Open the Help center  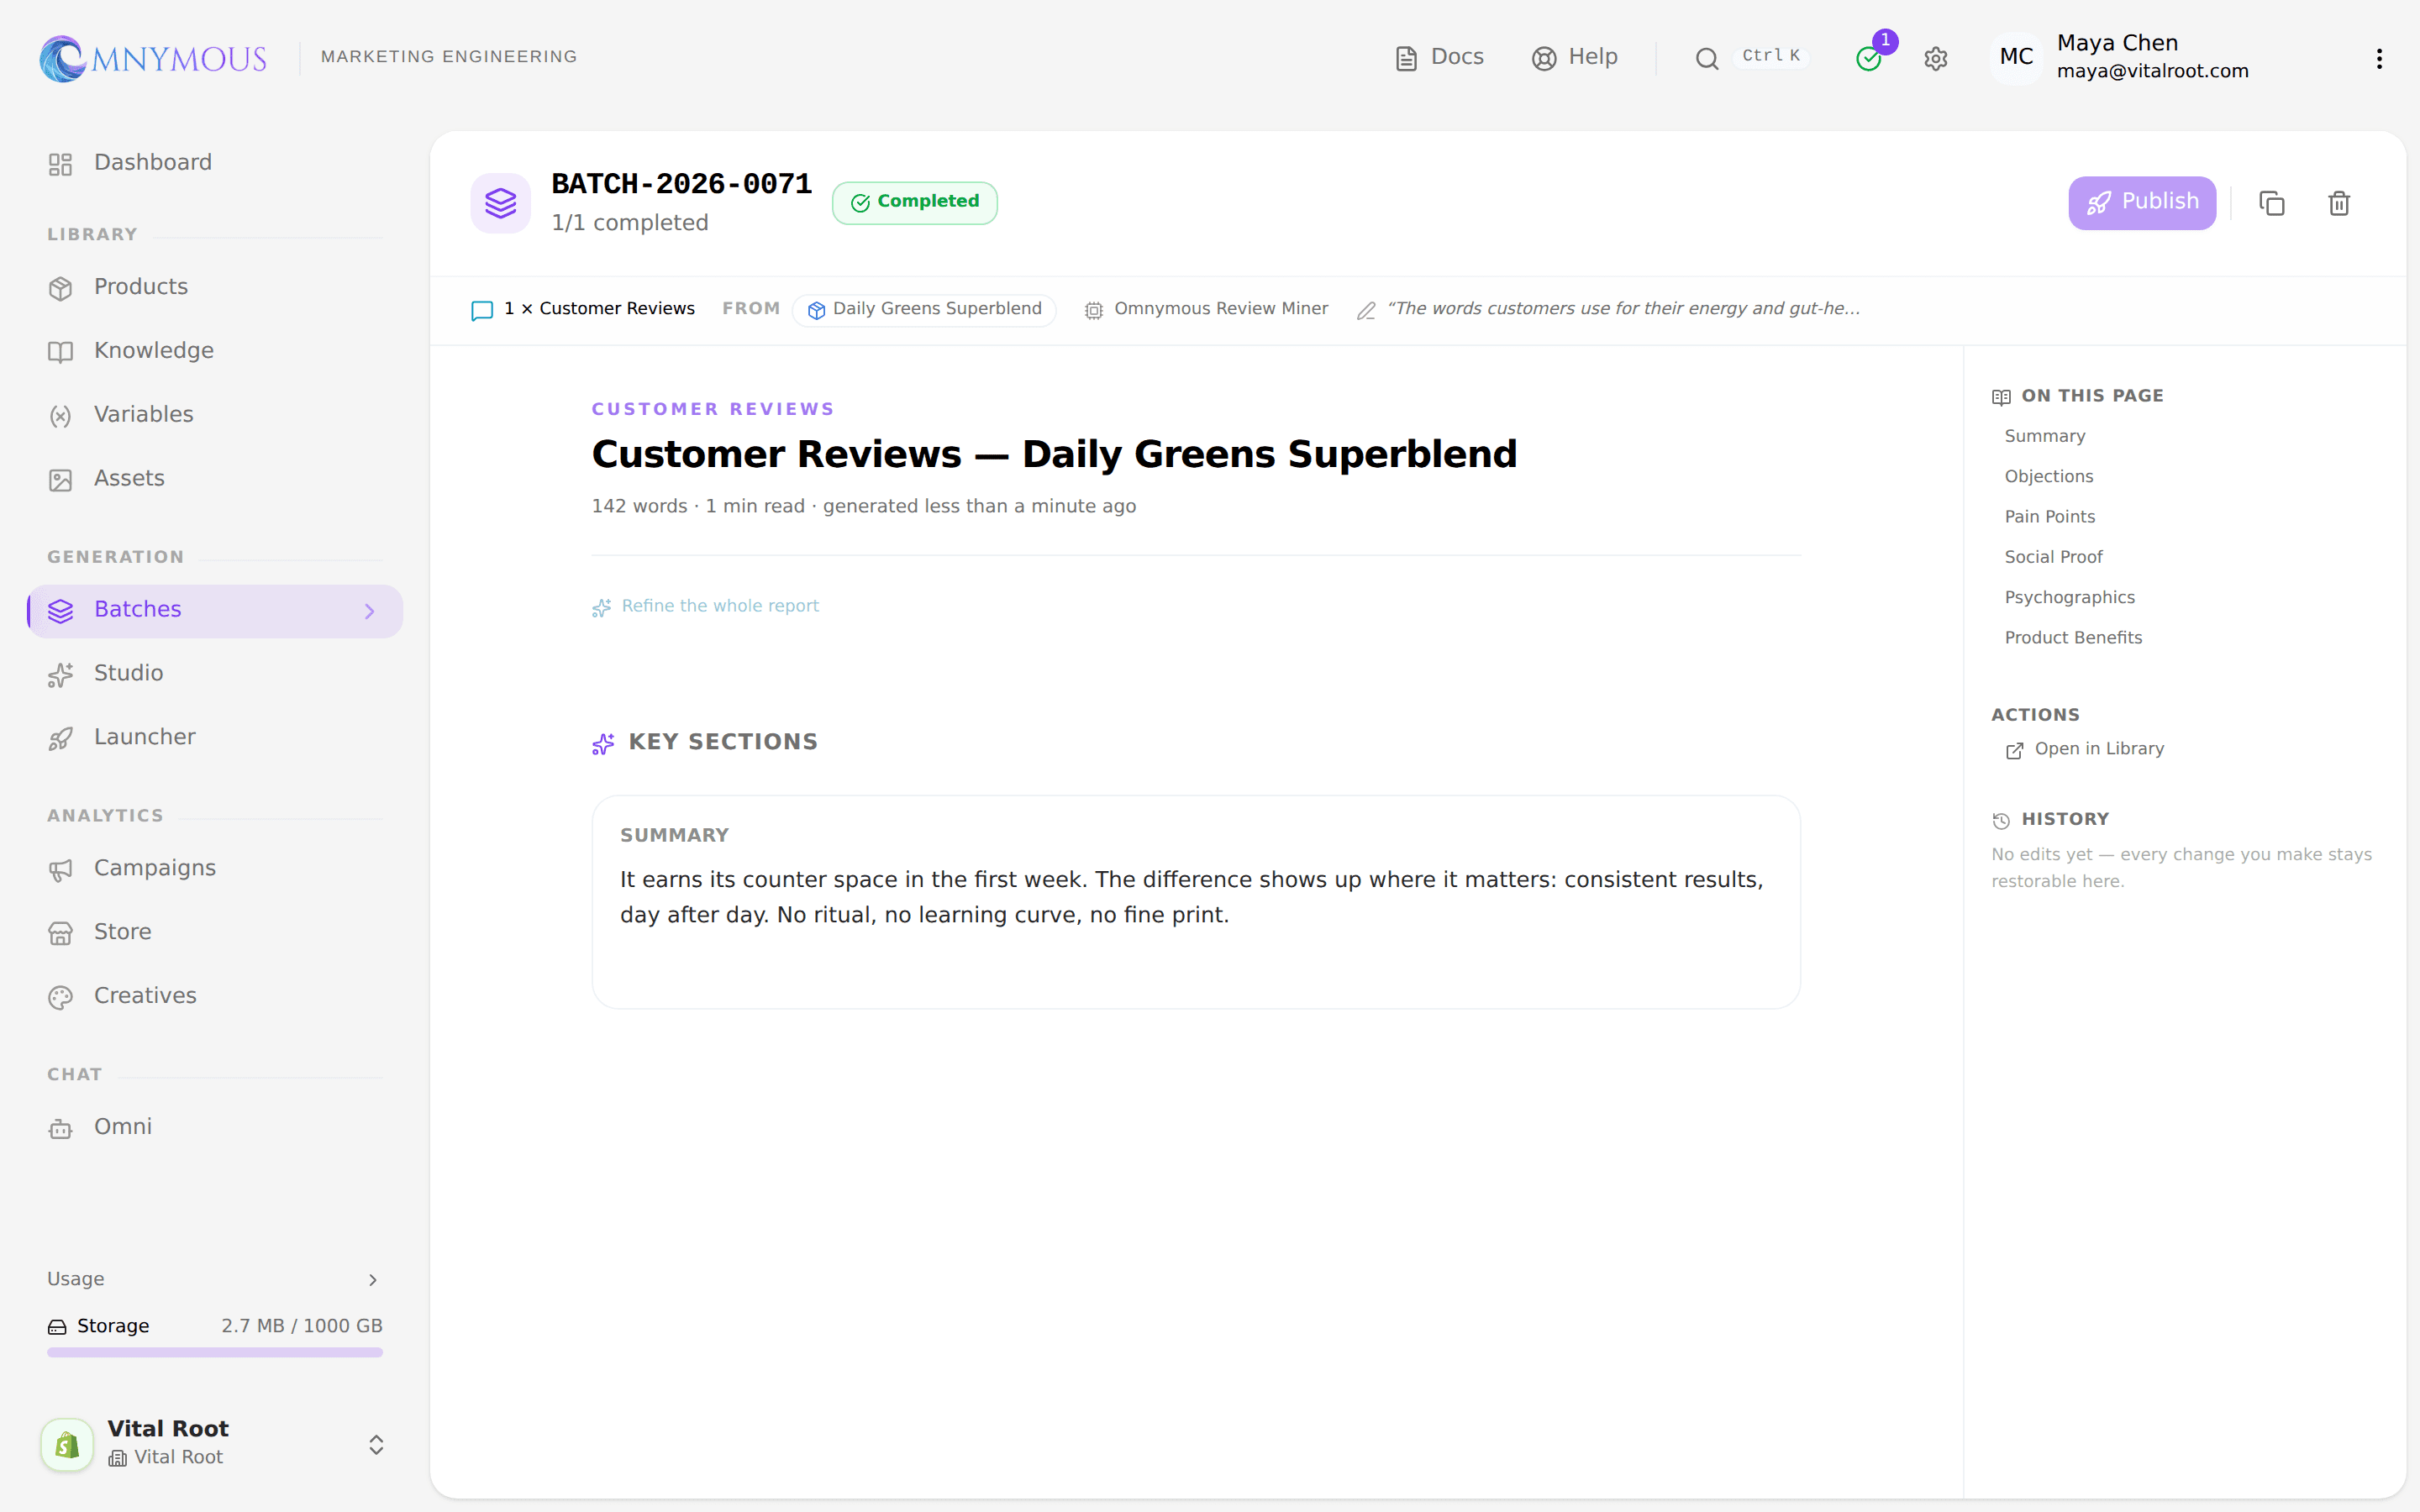(x=1574, y=57)
